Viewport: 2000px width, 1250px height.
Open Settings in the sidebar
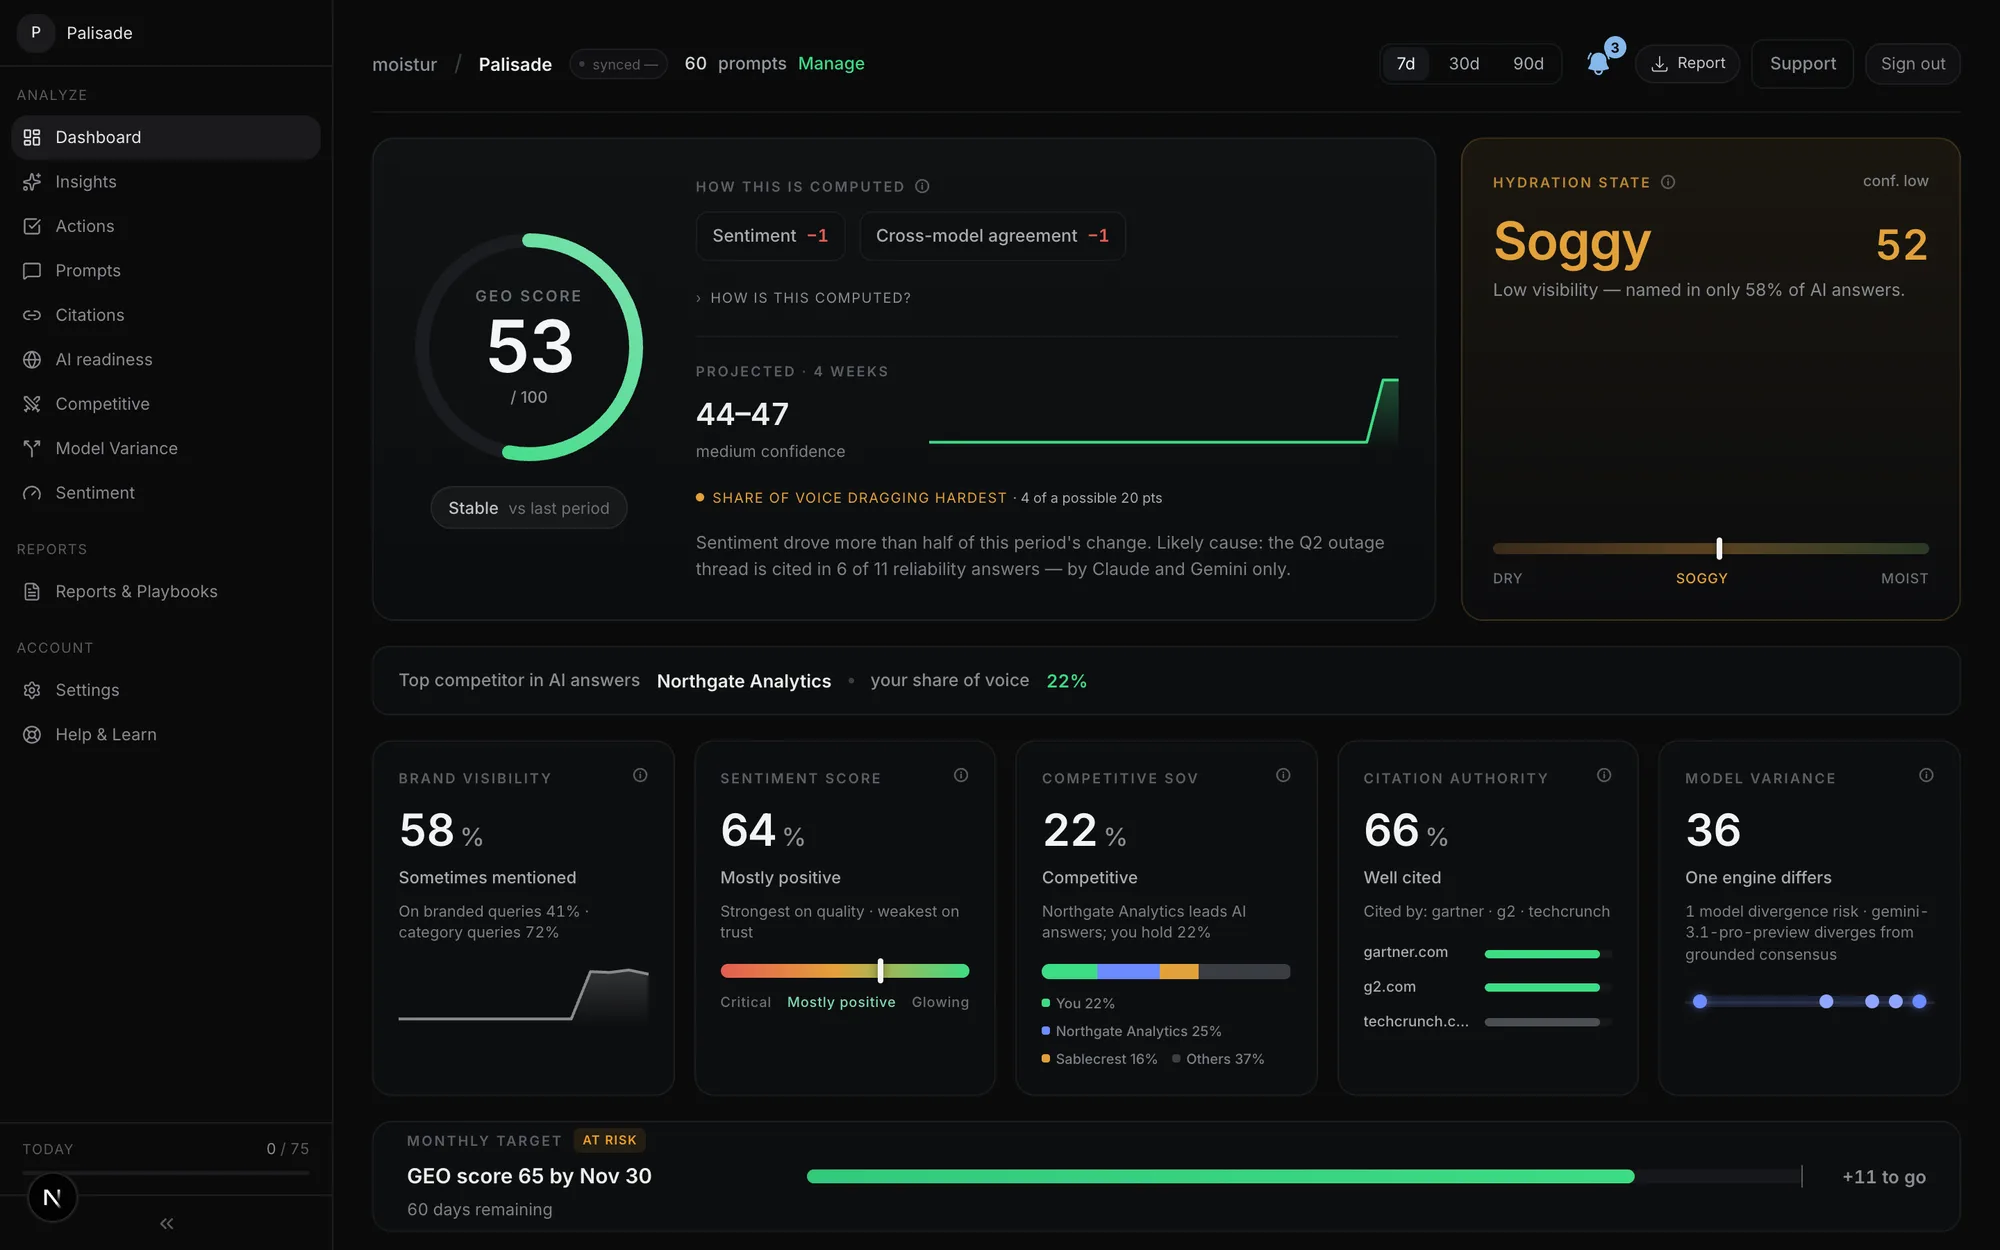tap(166, 690)
